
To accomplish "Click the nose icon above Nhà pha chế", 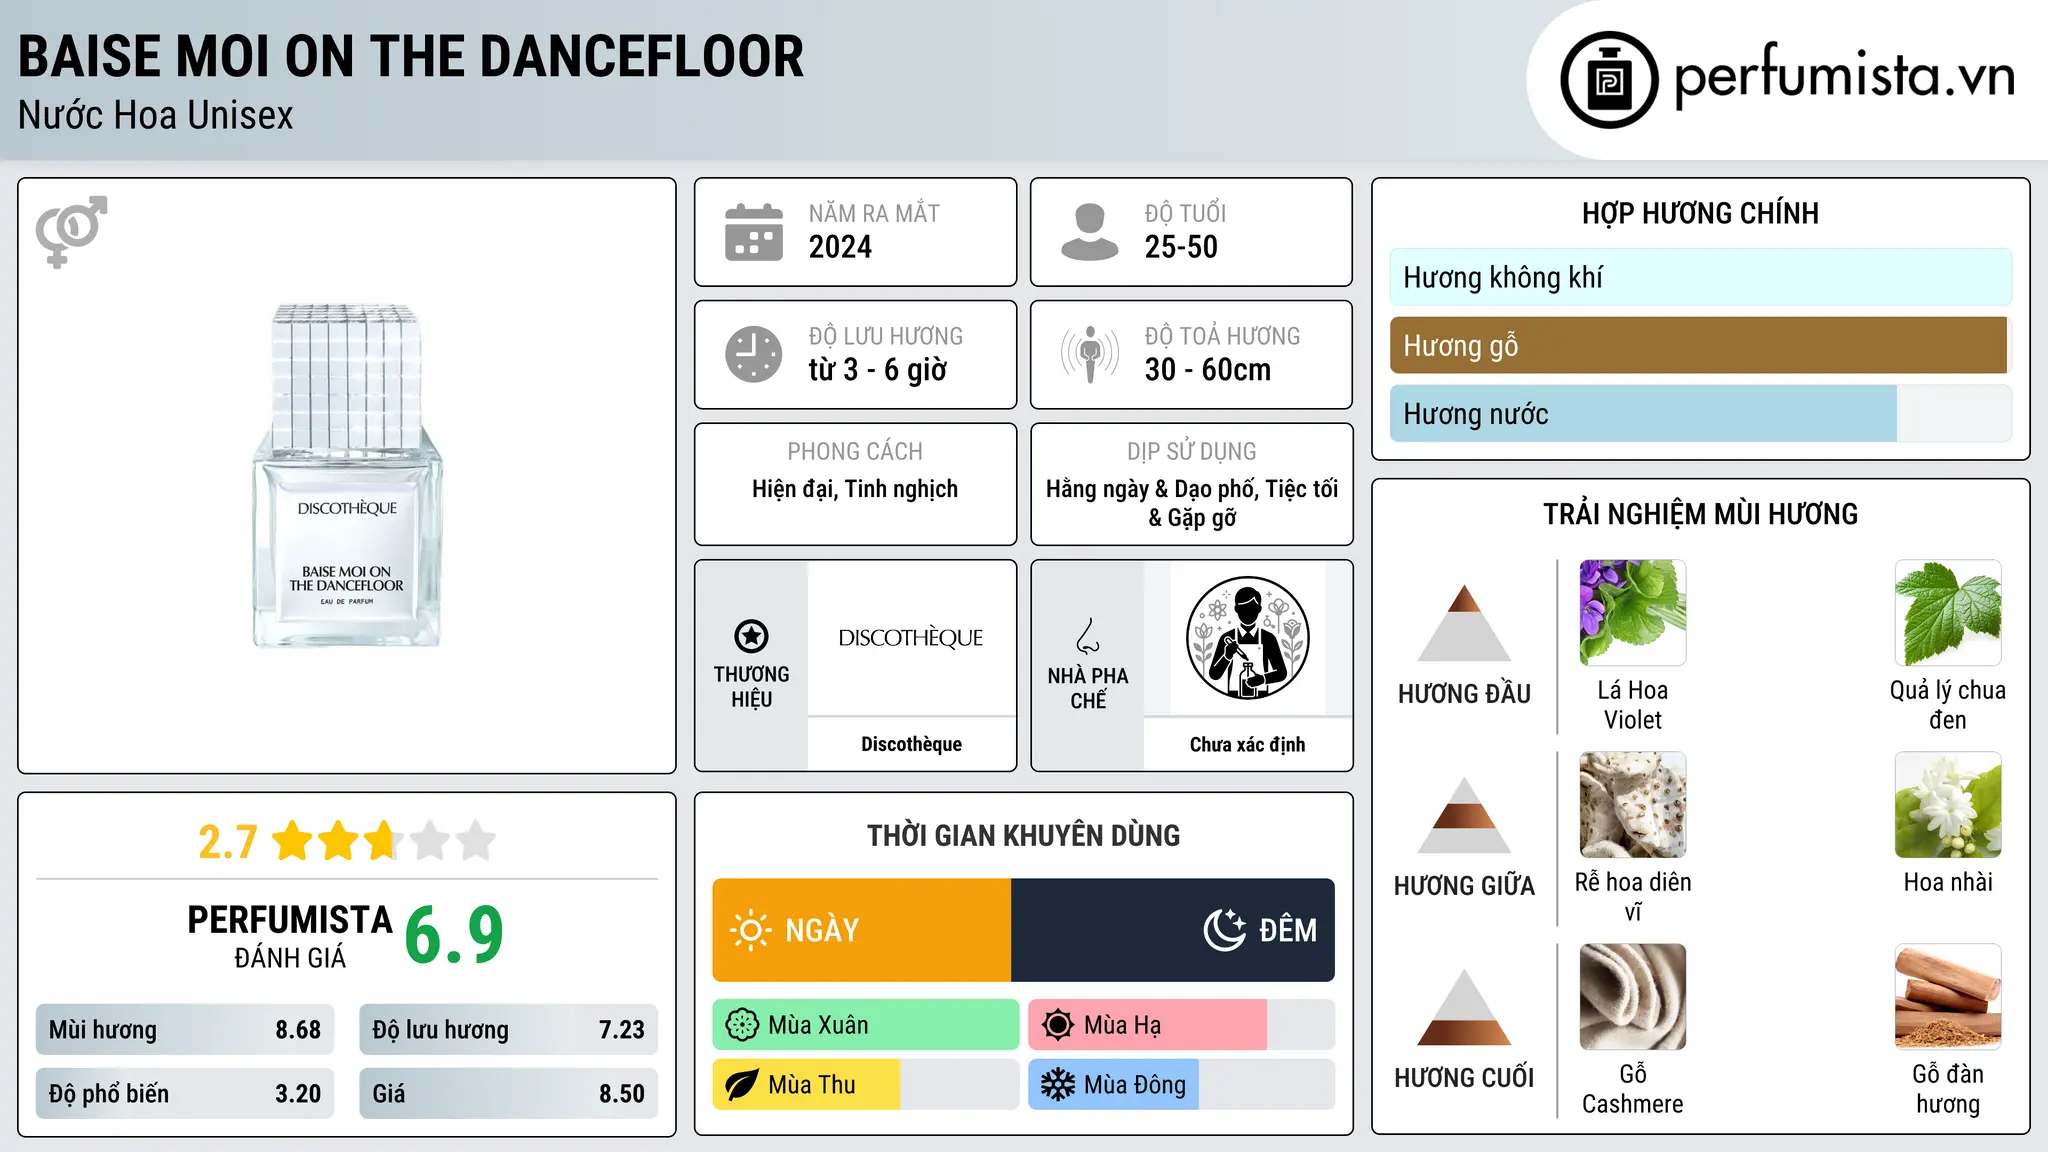I will point(1088,636).
